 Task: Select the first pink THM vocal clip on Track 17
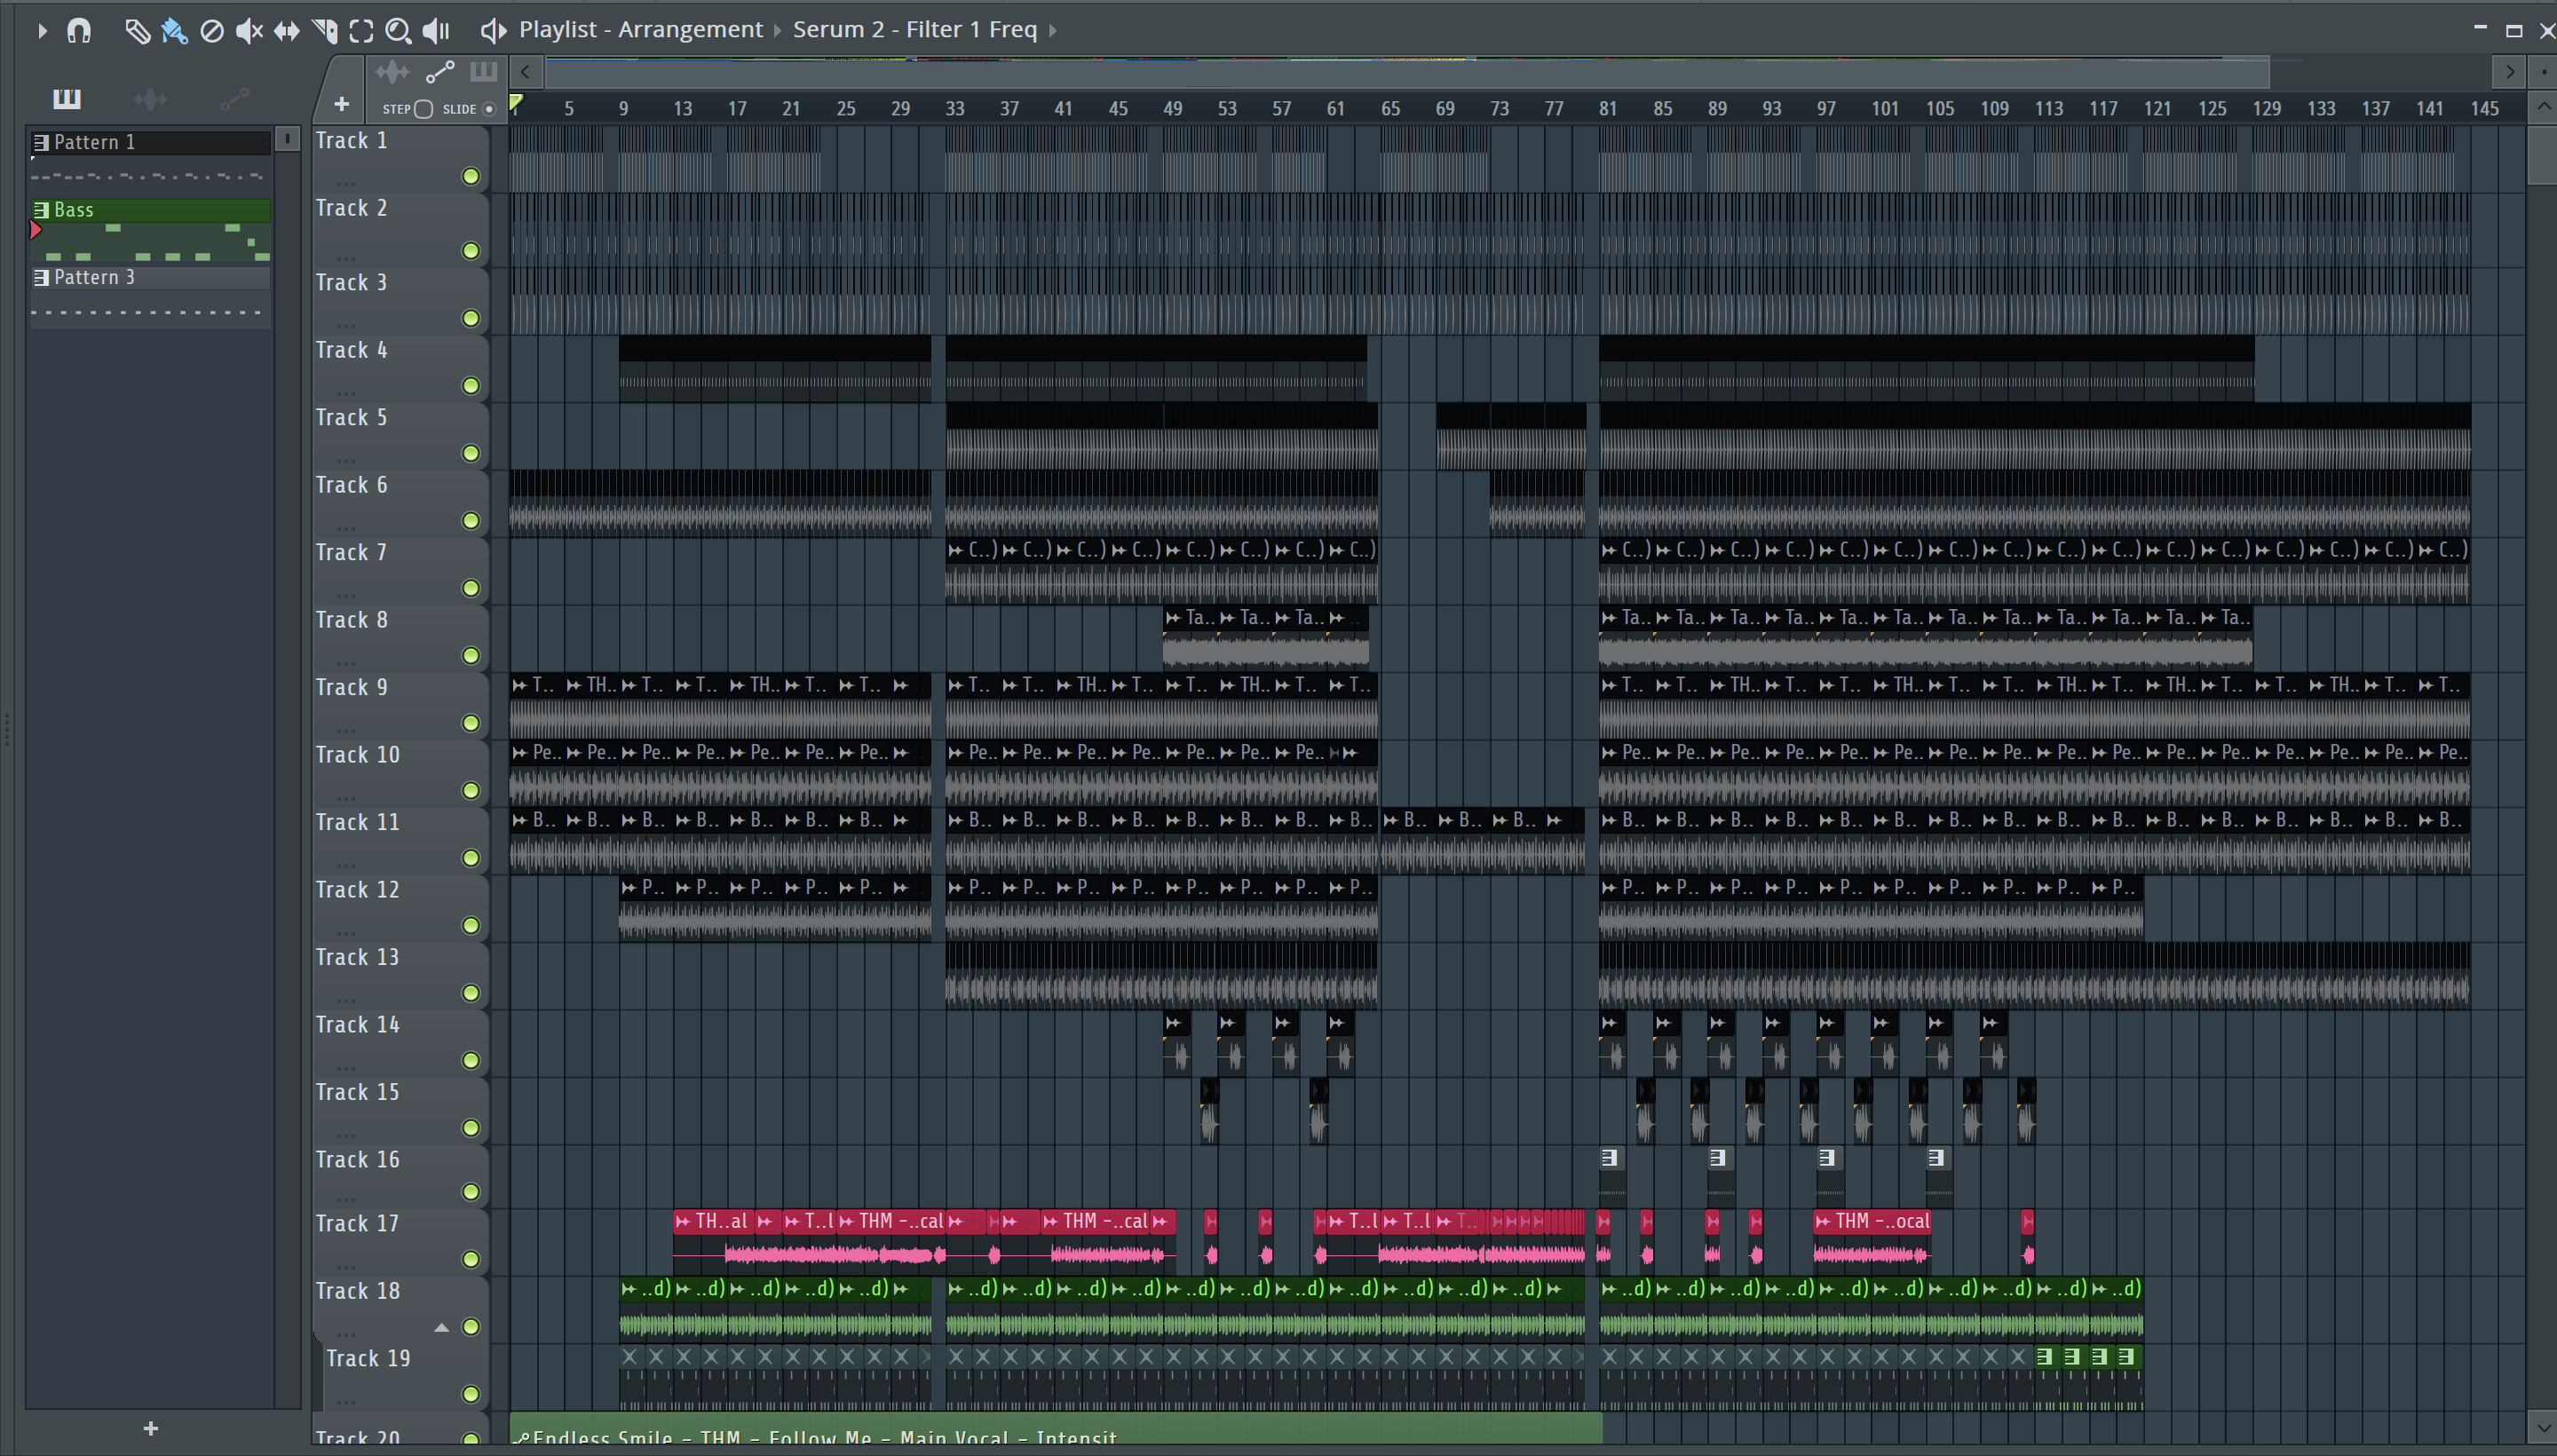coord(713,1241)
